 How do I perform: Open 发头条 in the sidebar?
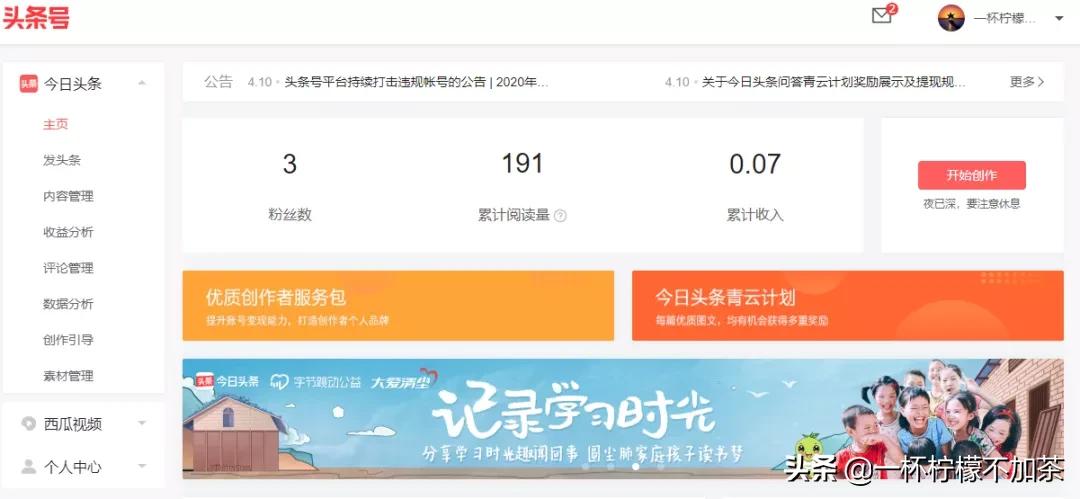click(x=62, y=161)
